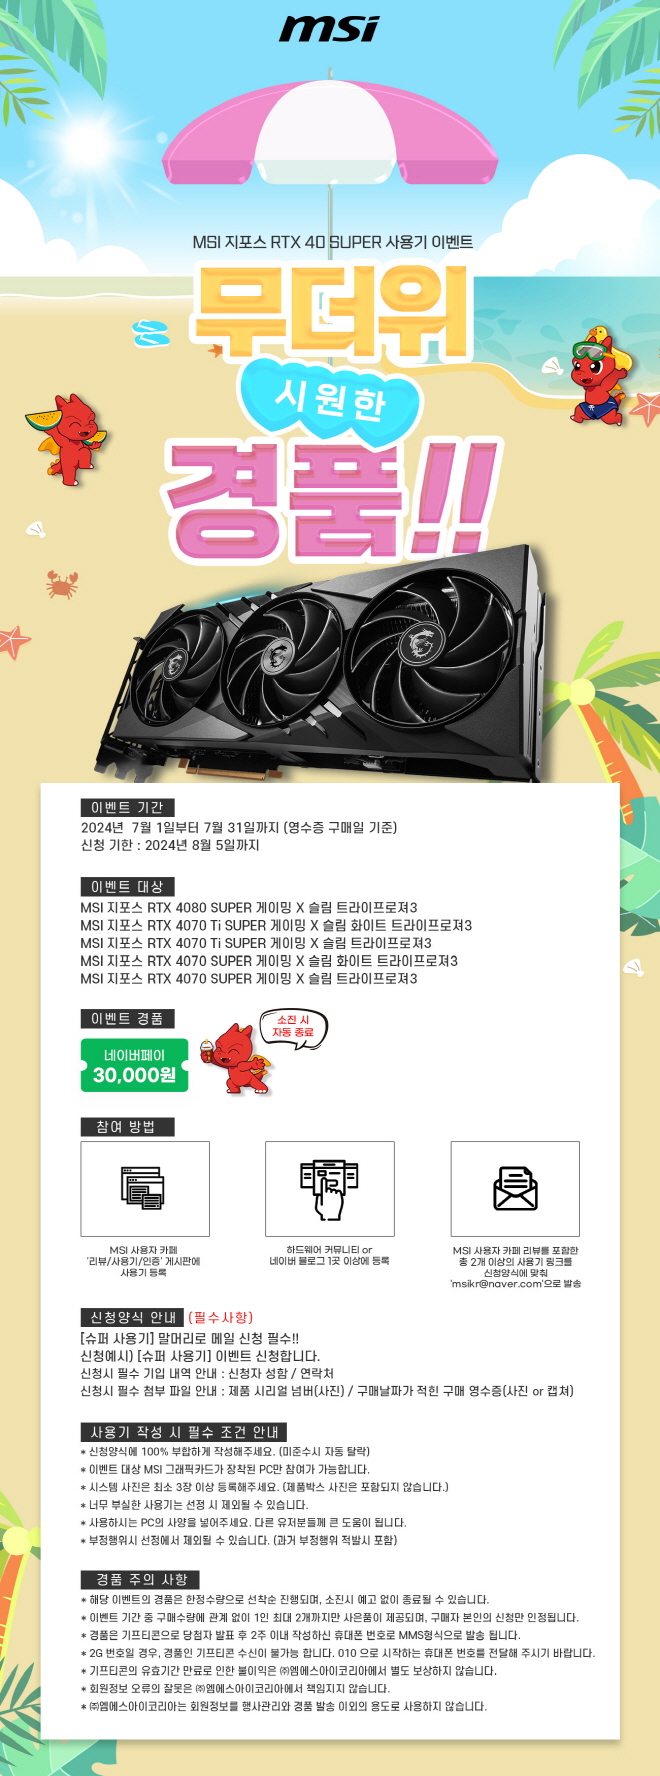This screenshot has height=1776, width=660.
Task: Click the 시원한 blue cloud banner
Action: tap(330, 400)
